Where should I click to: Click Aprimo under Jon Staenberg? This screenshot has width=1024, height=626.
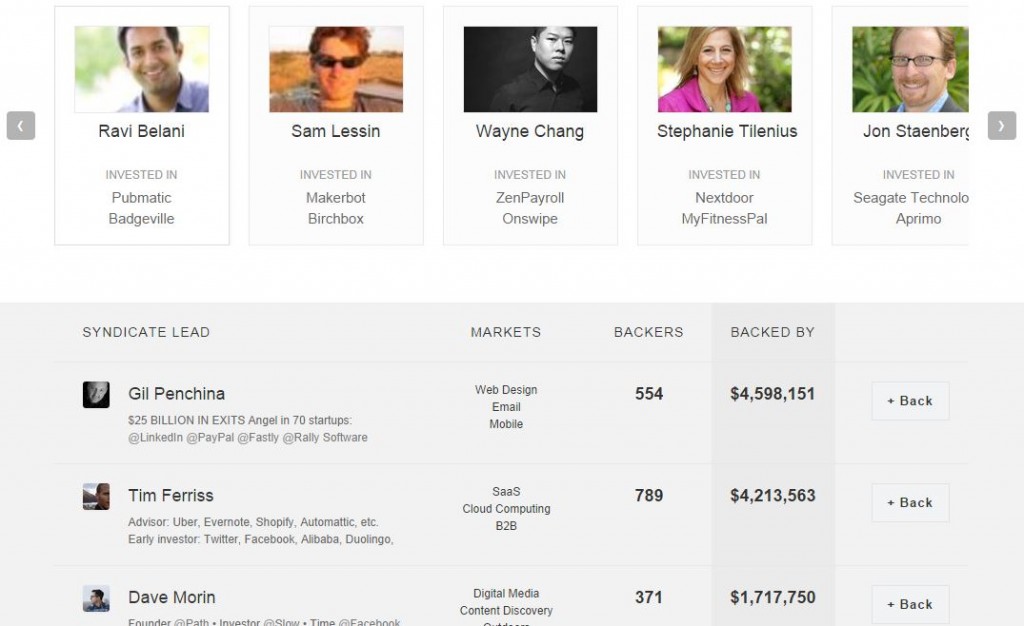pos(918,219)
